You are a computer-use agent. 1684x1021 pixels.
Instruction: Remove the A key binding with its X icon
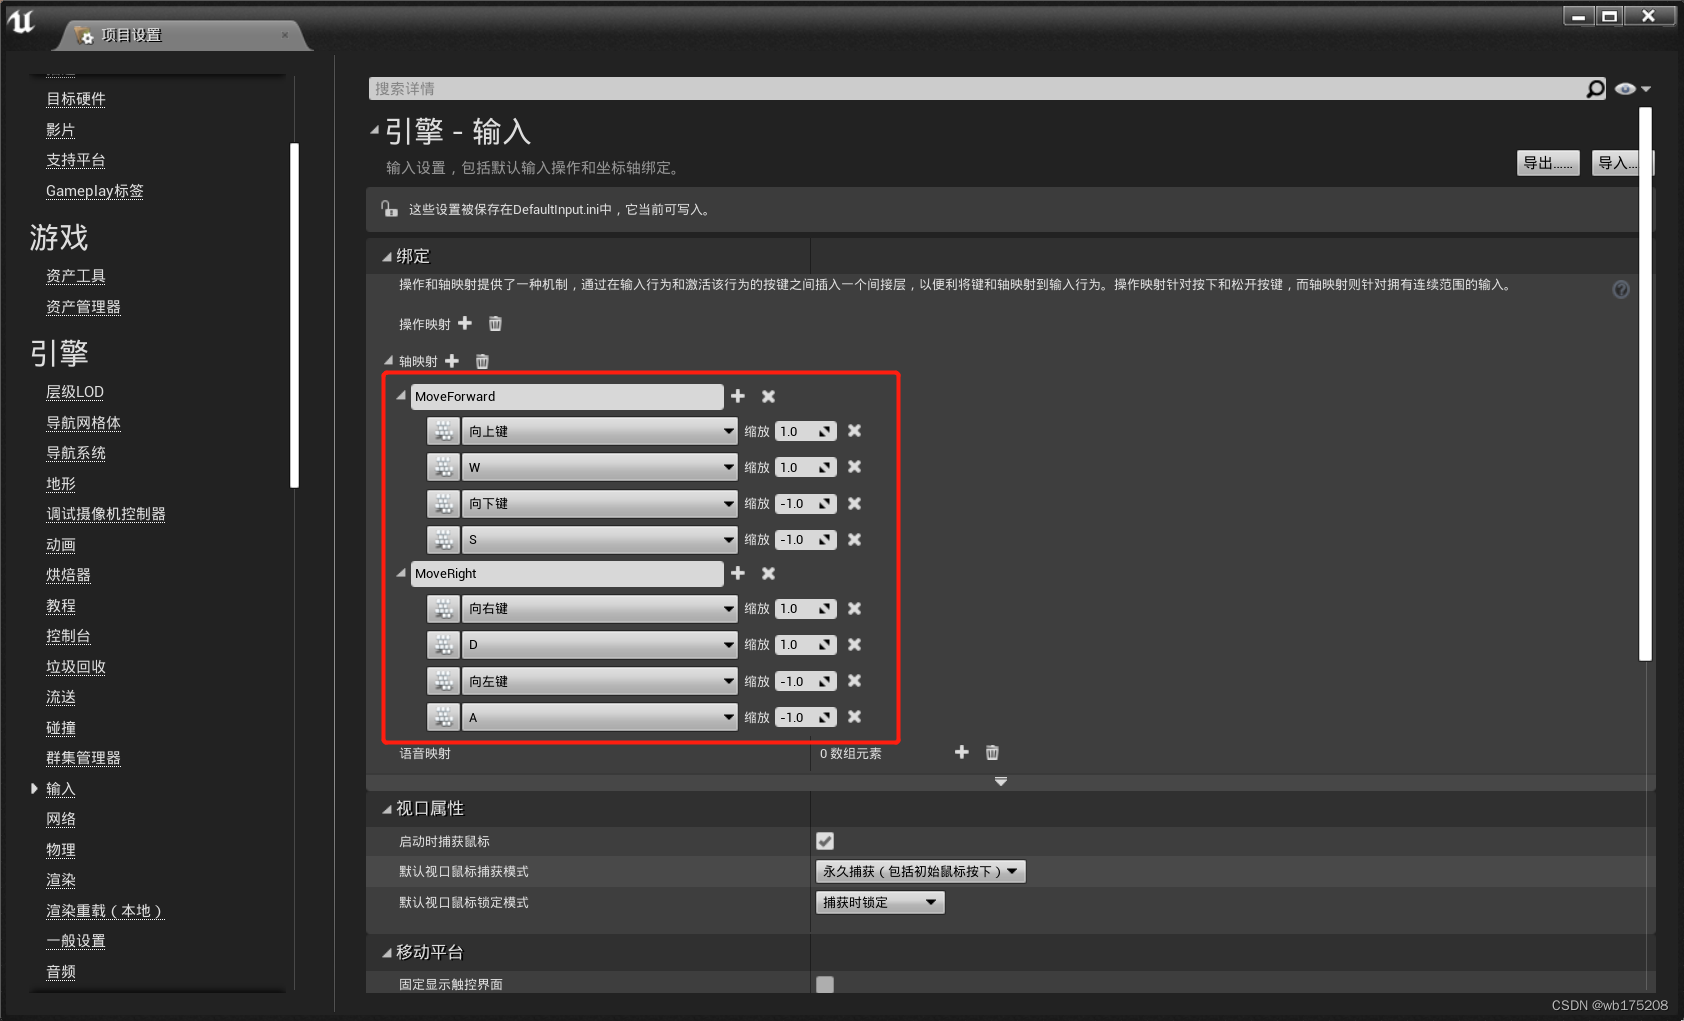pyautogui.click(x=855, y=717)
